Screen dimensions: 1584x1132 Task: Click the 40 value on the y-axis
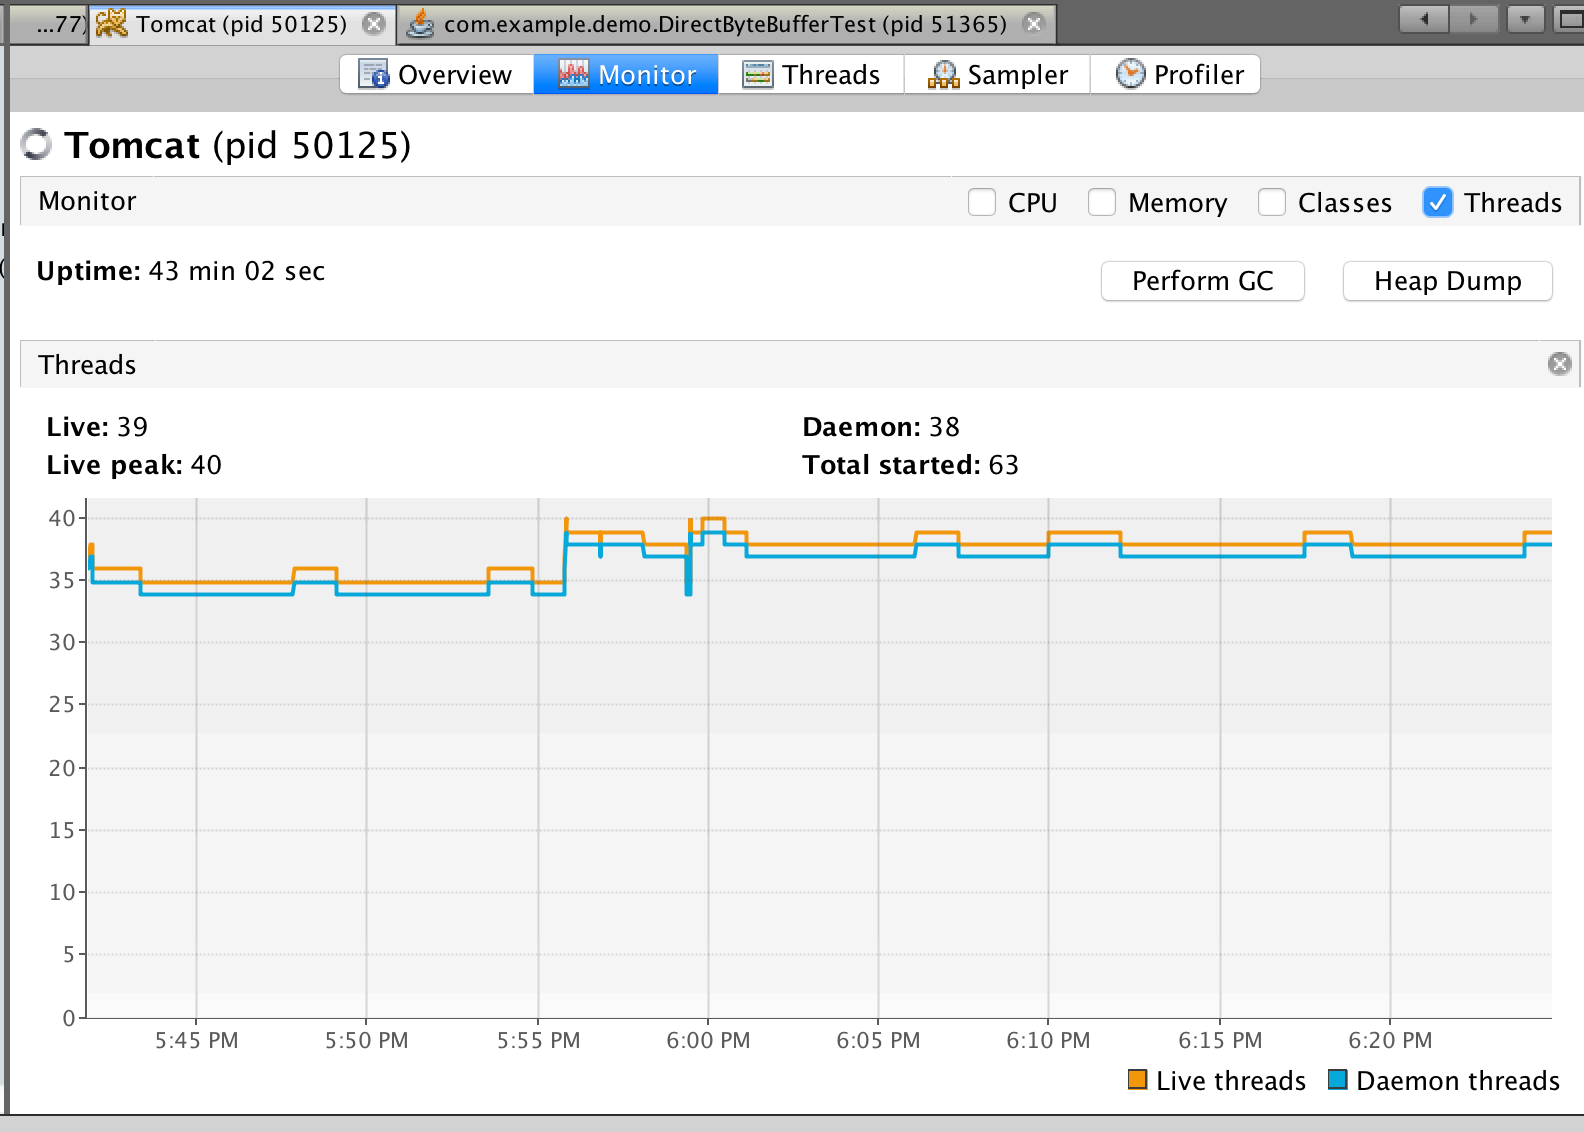point(62,518)
